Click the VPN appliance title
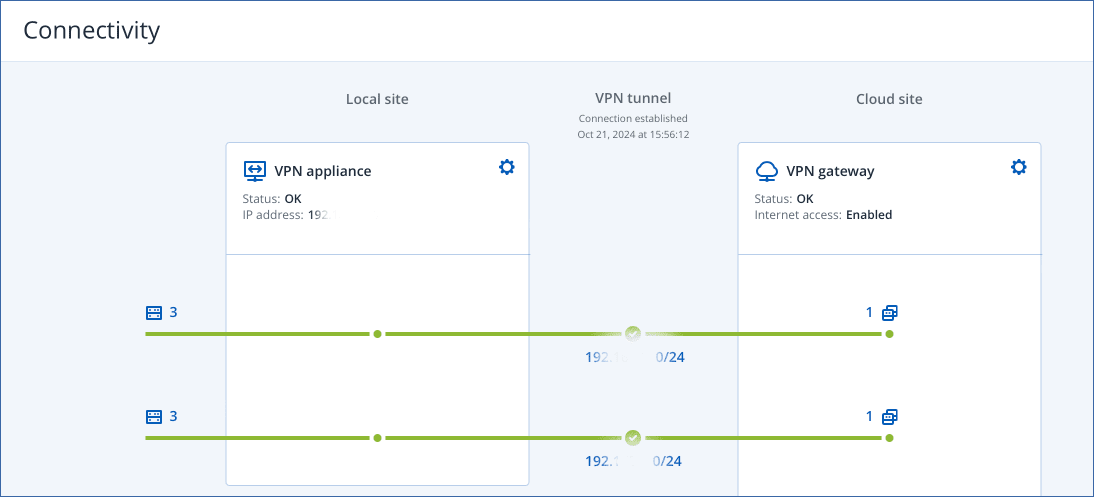 pos(322,171)
